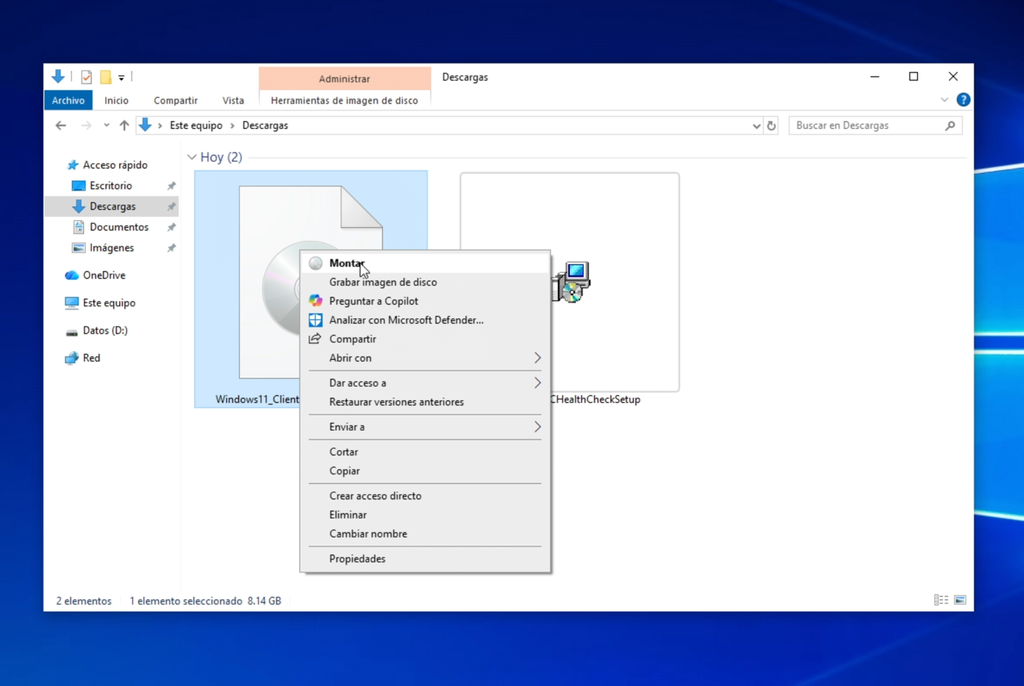
Task: Click the PC Health Check setup icon
Action: pos(572,282)
